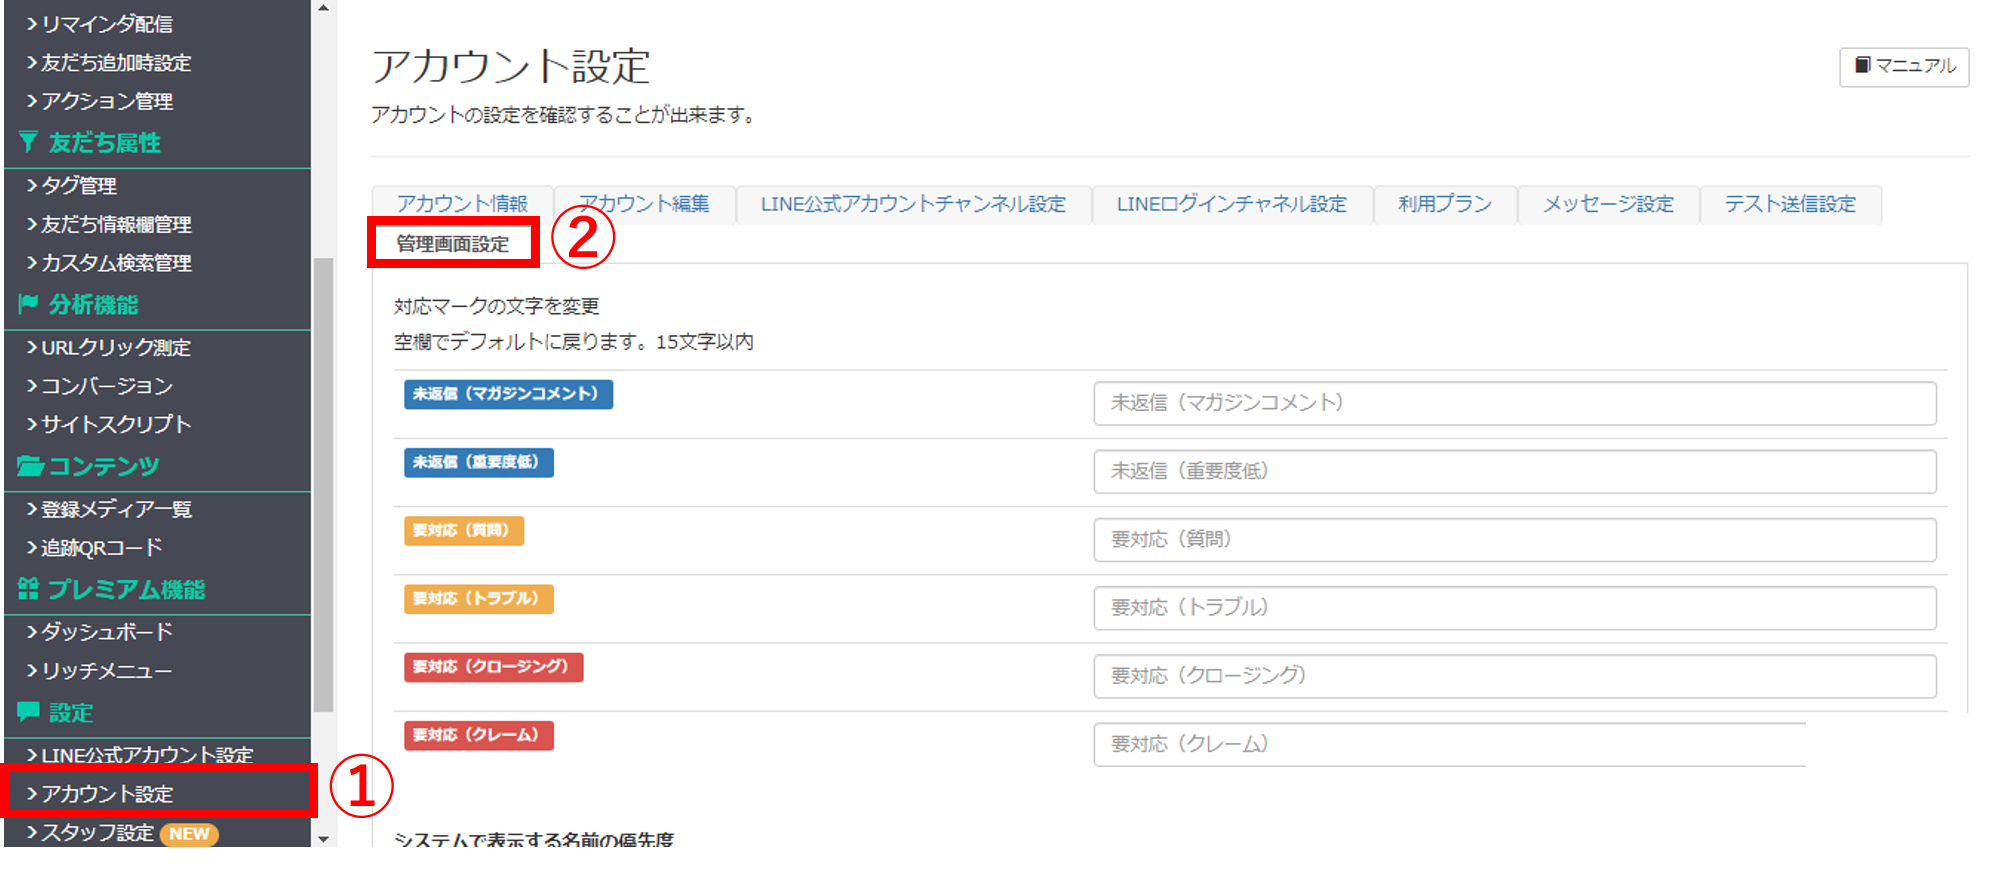Click the chevron before リッチメニュー

point(32,671)
